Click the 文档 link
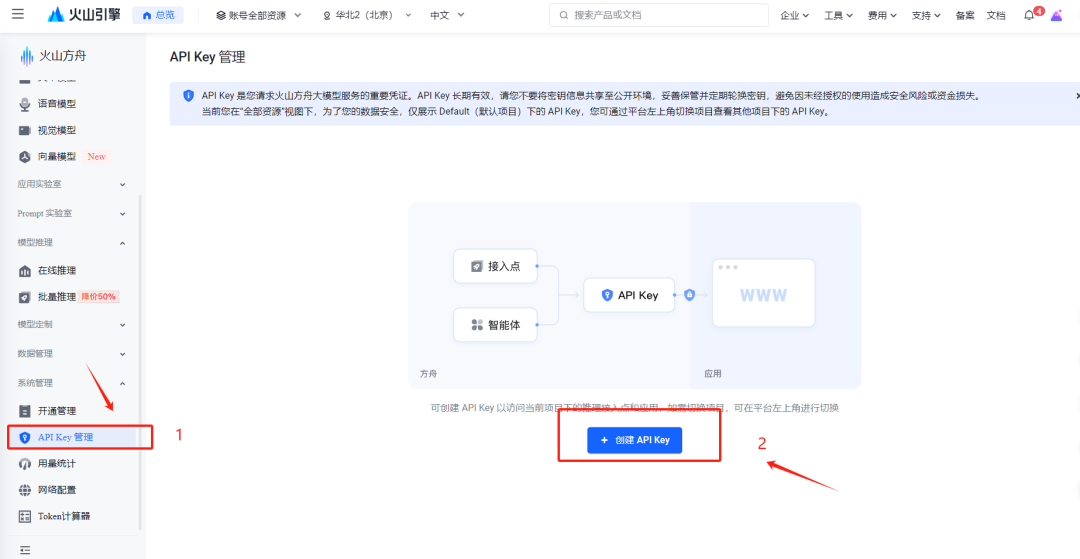1080x559 pixels. [x=995, y=15]
